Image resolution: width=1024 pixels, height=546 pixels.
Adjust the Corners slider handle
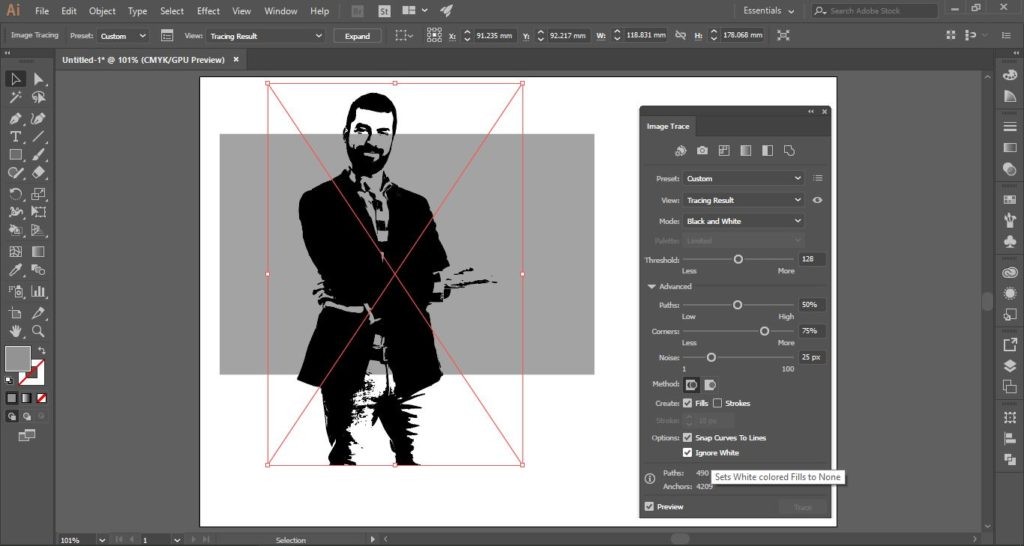click(x=764, y=331)
